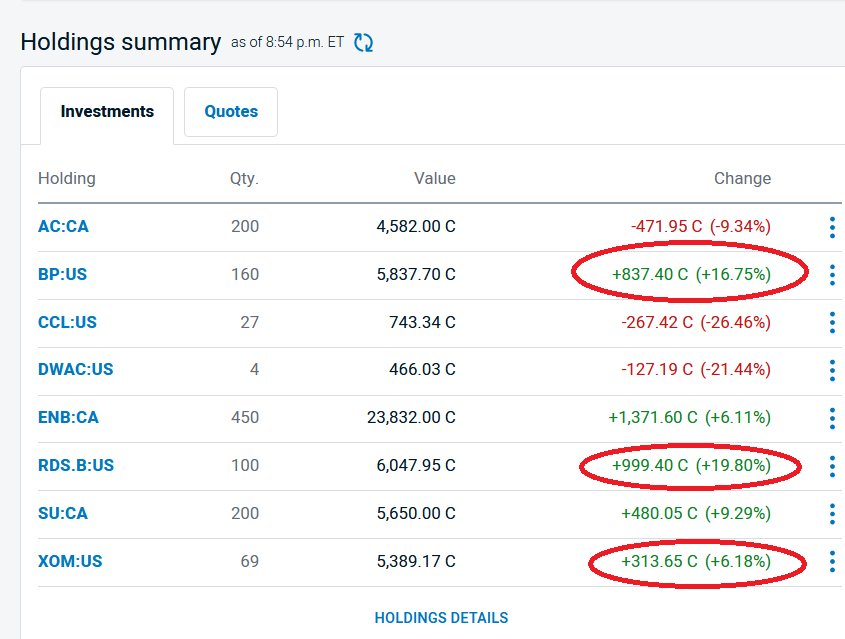The height and width of the screenshot is (639, 845).
Task: Select the Change column header
Action: pos(743,178)
